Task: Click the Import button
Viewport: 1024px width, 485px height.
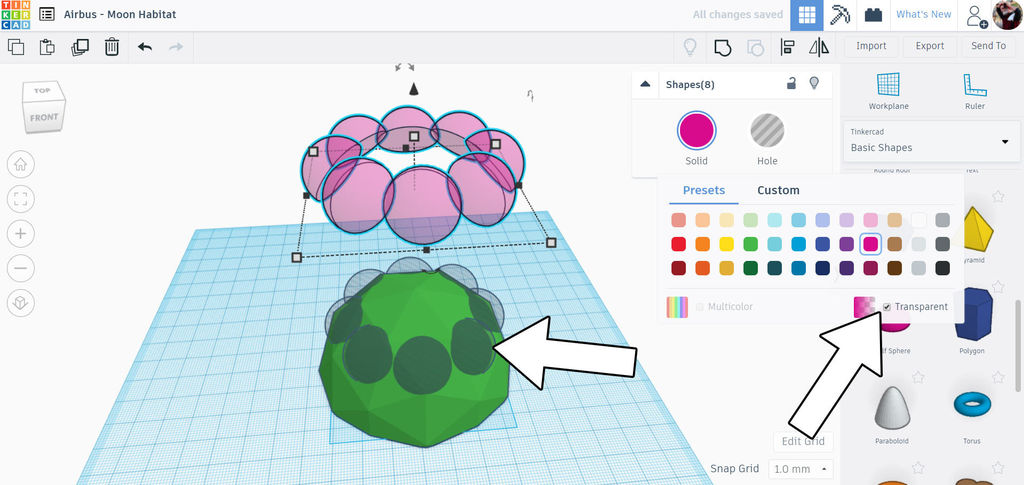Action: 871,46
